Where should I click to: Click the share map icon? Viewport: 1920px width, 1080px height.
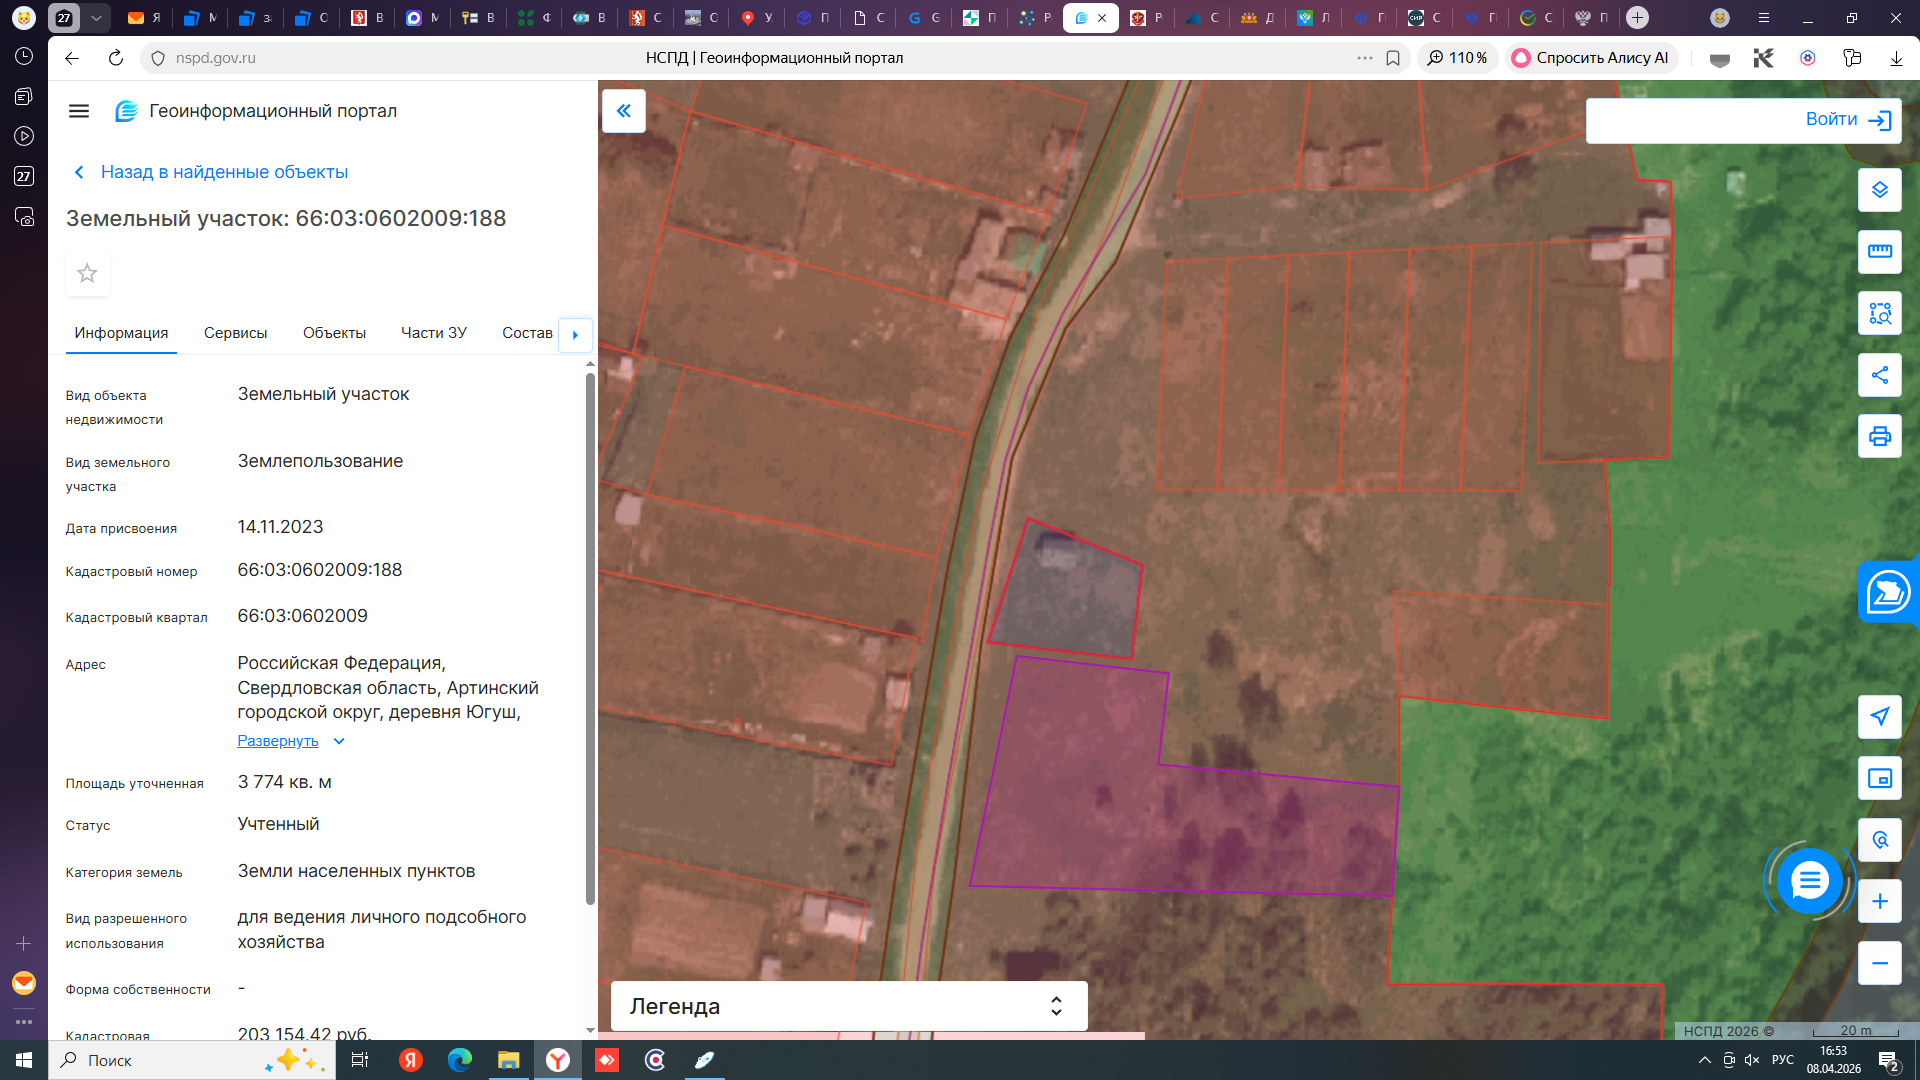click(1879, 375)
